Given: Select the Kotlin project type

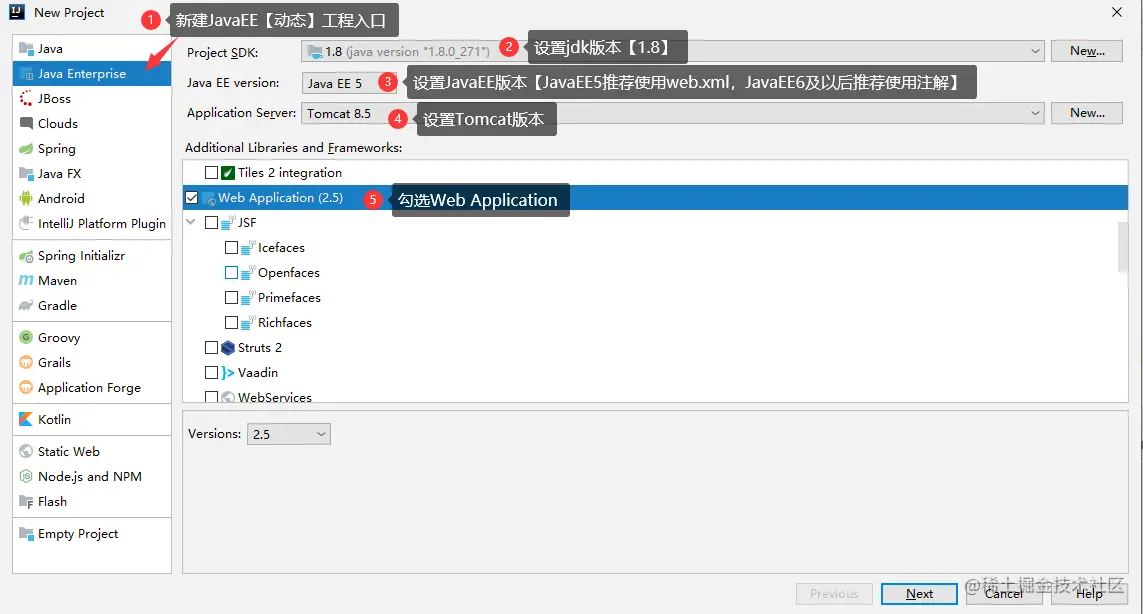Looking at the screenshot, I should coord(92,419).
